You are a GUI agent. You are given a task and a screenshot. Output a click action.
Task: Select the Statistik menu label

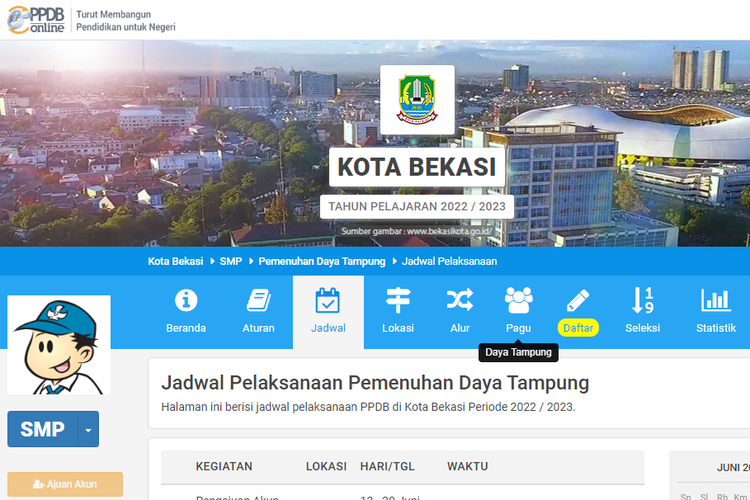[x=716, y=328]
